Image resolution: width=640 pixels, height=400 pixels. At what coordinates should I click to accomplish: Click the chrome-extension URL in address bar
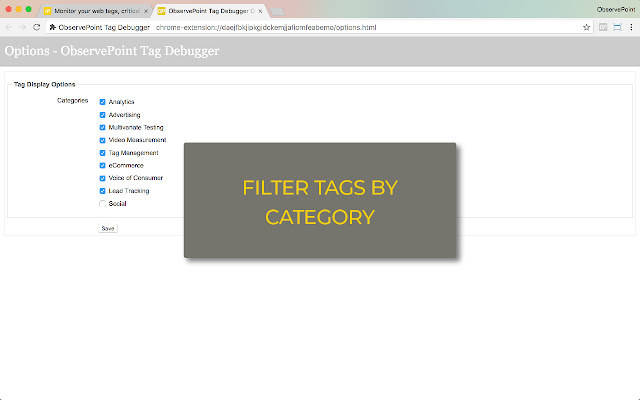[266, 27]
